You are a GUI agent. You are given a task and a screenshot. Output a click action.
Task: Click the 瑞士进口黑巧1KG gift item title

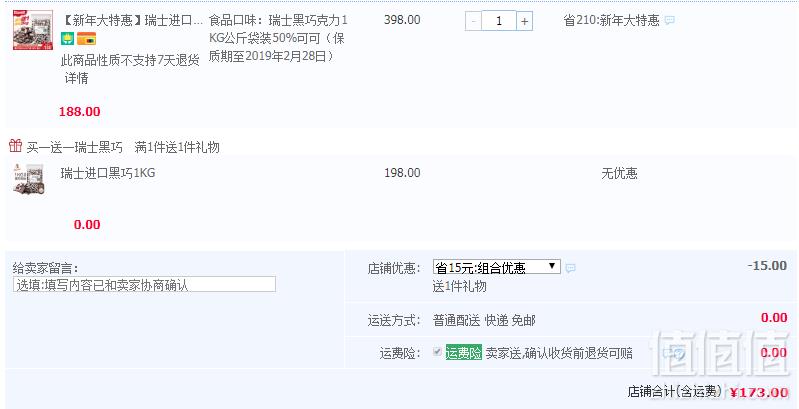(x=108, y=173)
